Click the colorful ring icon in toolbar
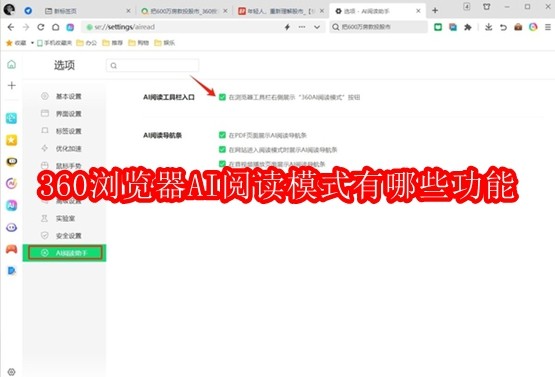This screenshot has height=377, width=555. point(533,27)
